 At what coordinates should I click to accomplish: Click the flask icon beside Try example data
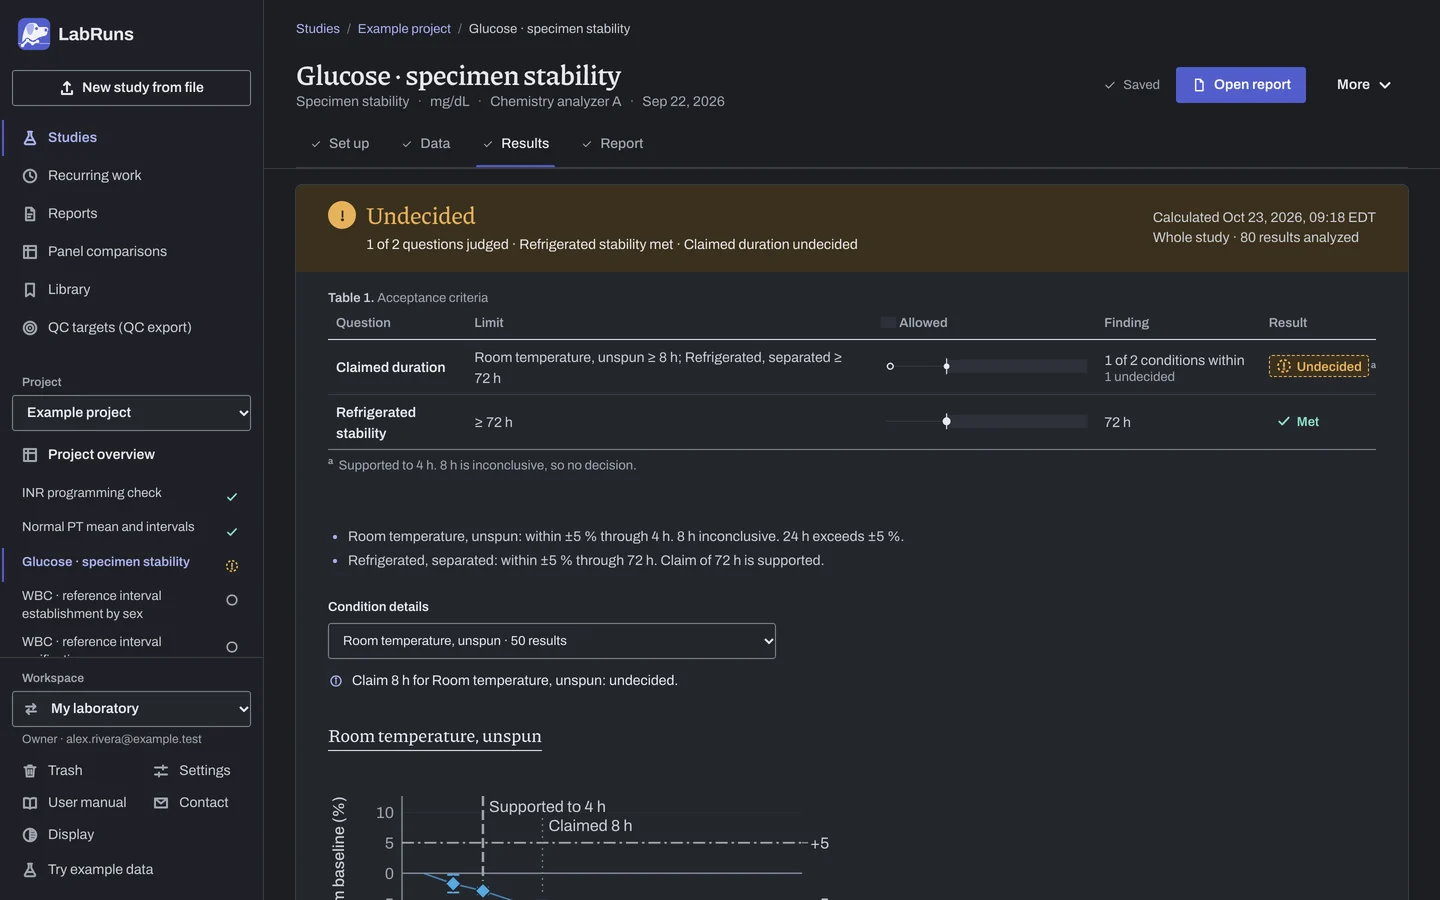pos(30,870)
